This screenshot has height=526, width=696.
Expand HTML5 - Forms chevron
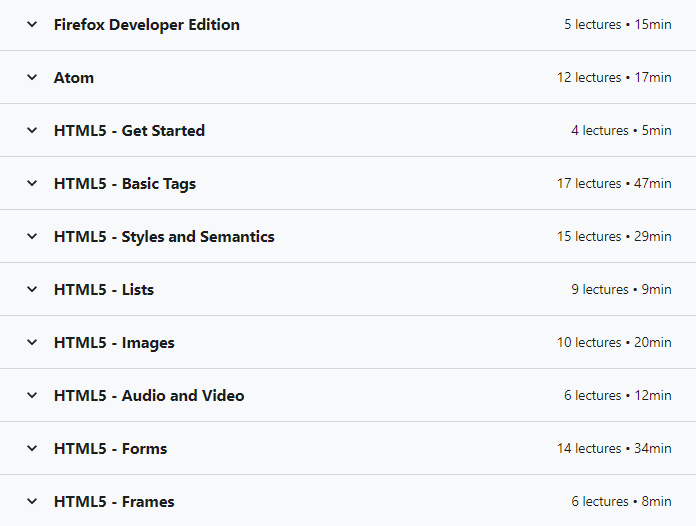pyautogui.click(x=32, y=448)
